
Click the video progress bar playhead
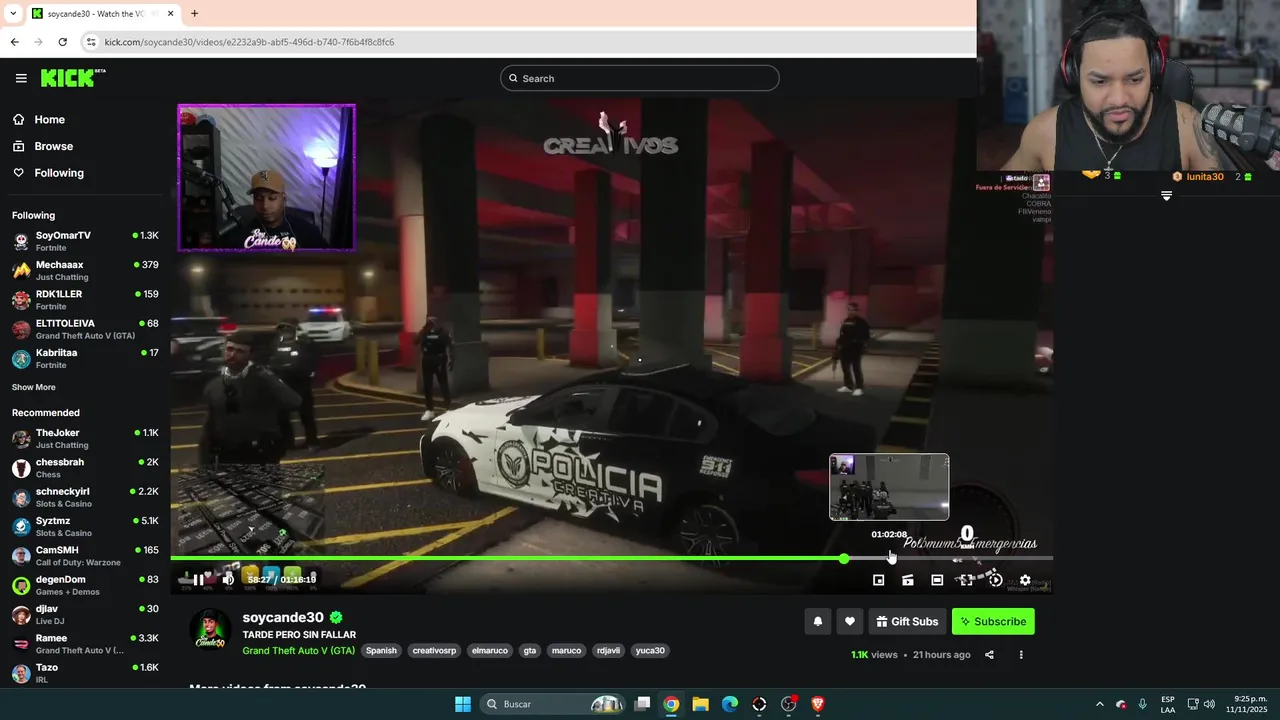845,558
